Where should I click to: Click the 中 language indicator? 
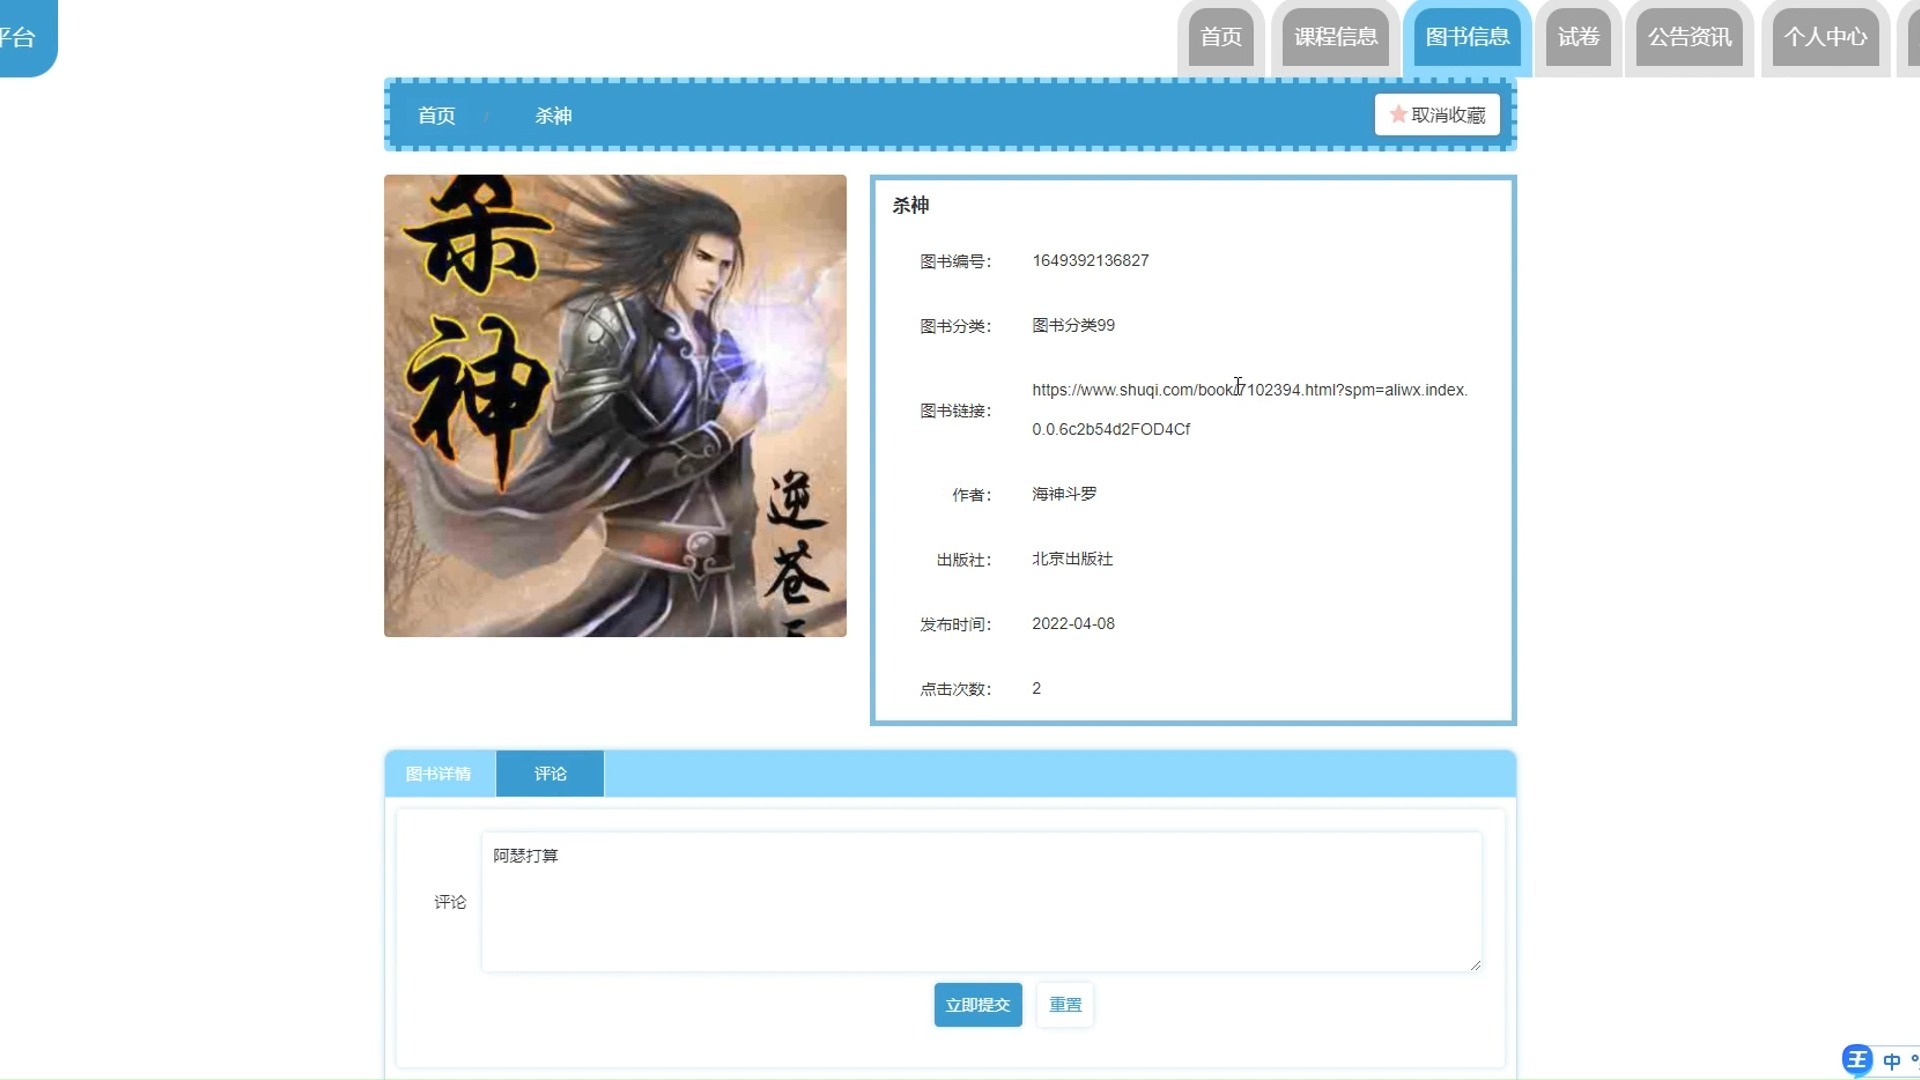1891,1061
